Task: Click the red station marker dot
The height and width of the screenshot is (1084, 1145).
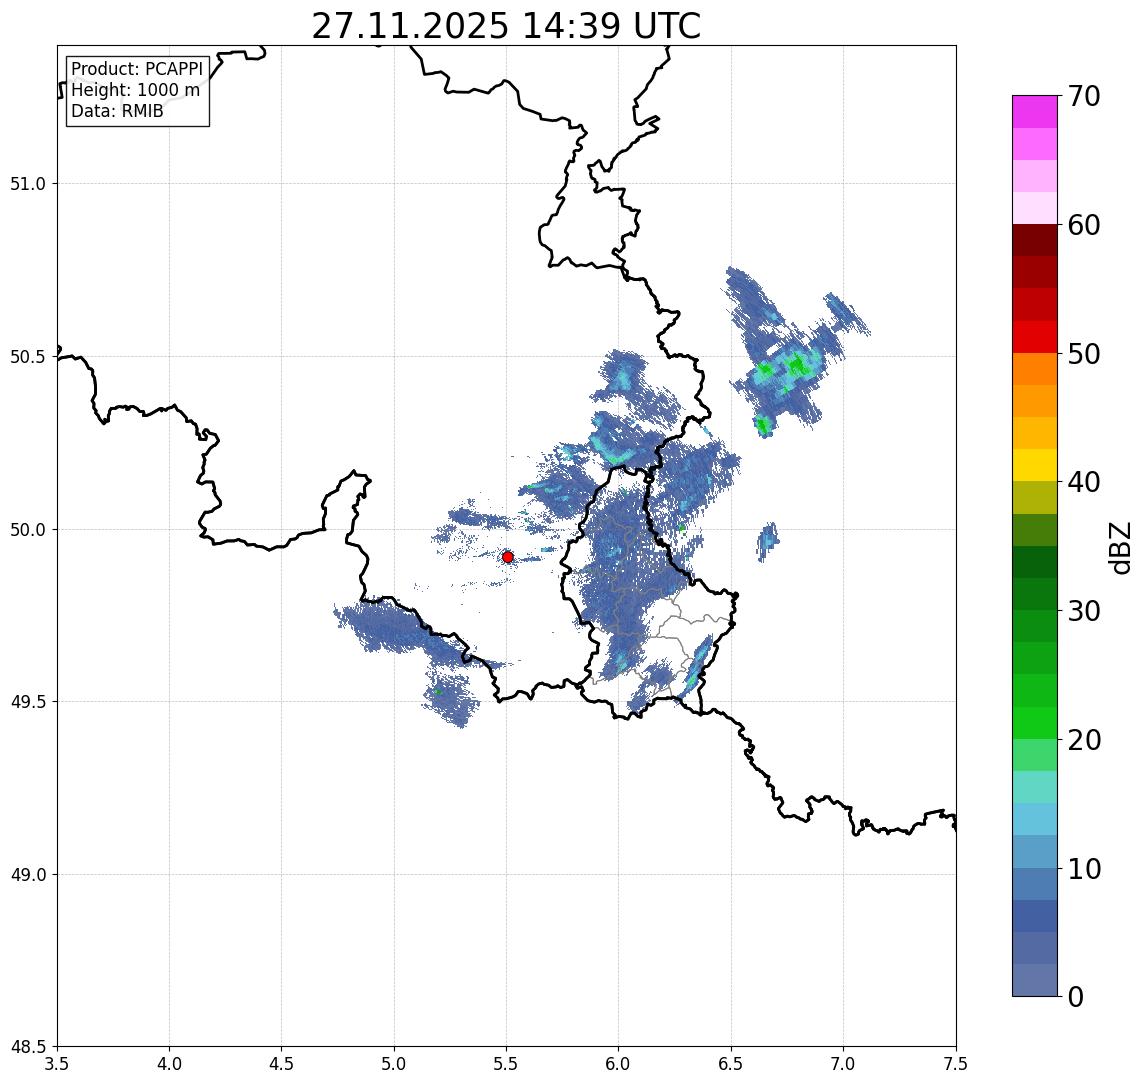Action: pyautogui.click(x=508, y=557)
